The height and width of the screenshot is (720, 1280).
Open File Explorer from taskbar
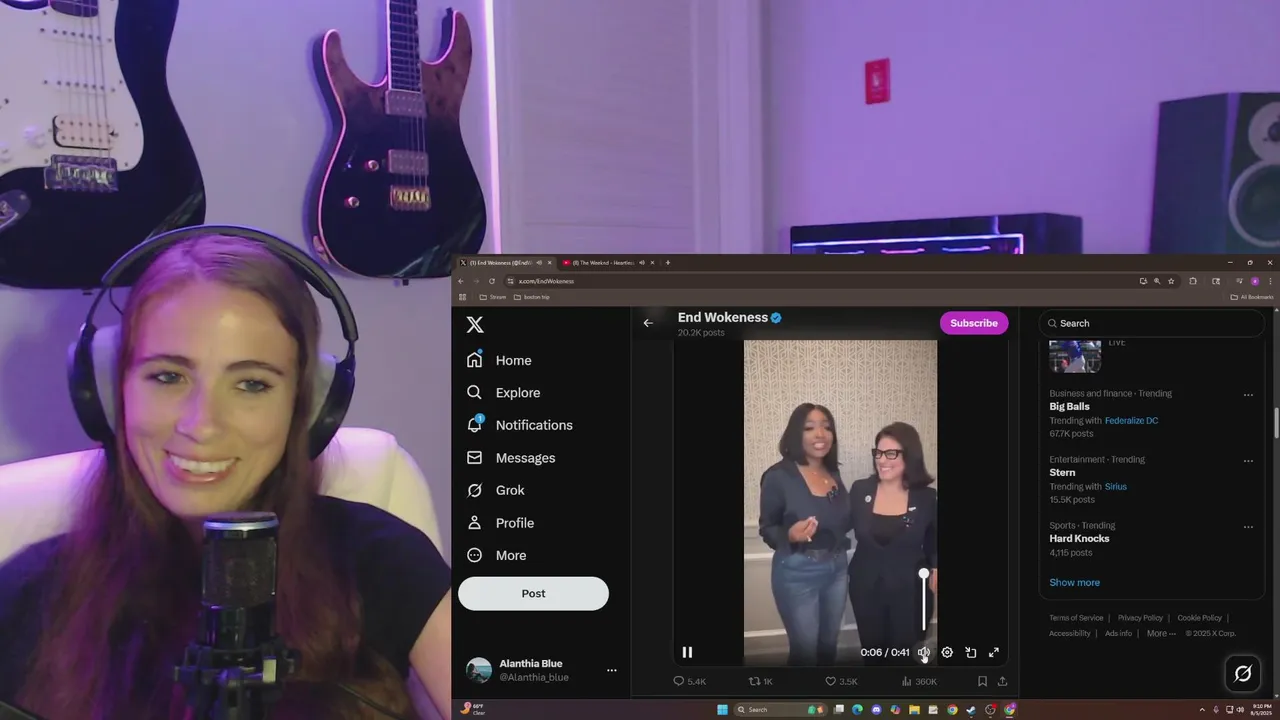pyautogui.click(x=914, y=710)
